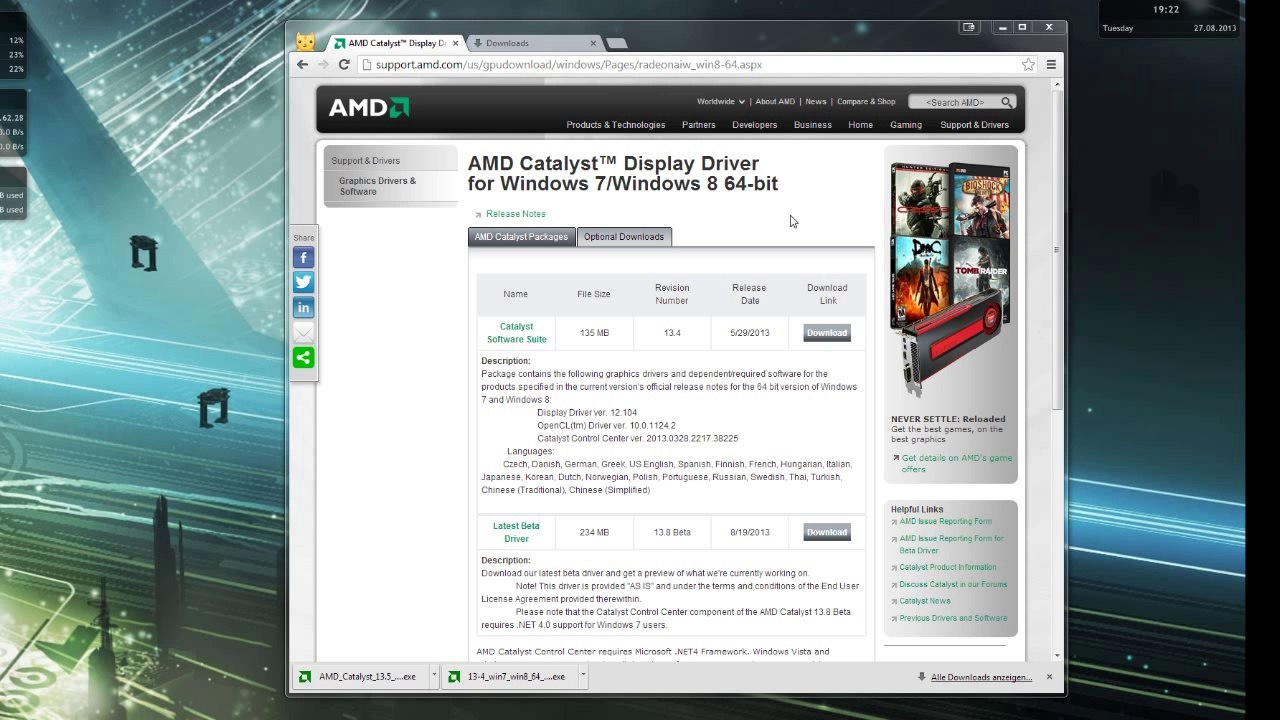Click the cat avatar icon in Chrome
Screen dimensions: 1280x720
(305, 42)
